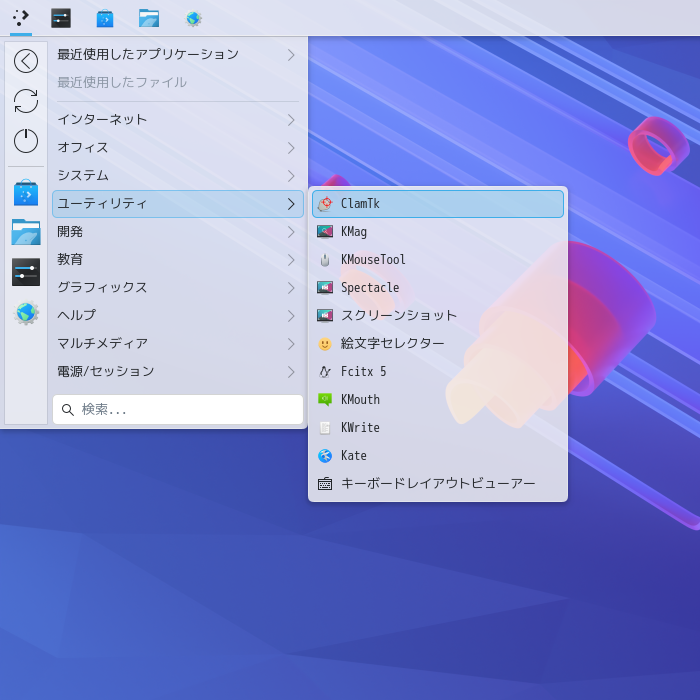Click the Spectacle screenshot icon

pyautogui.click(x=325, y=288)
